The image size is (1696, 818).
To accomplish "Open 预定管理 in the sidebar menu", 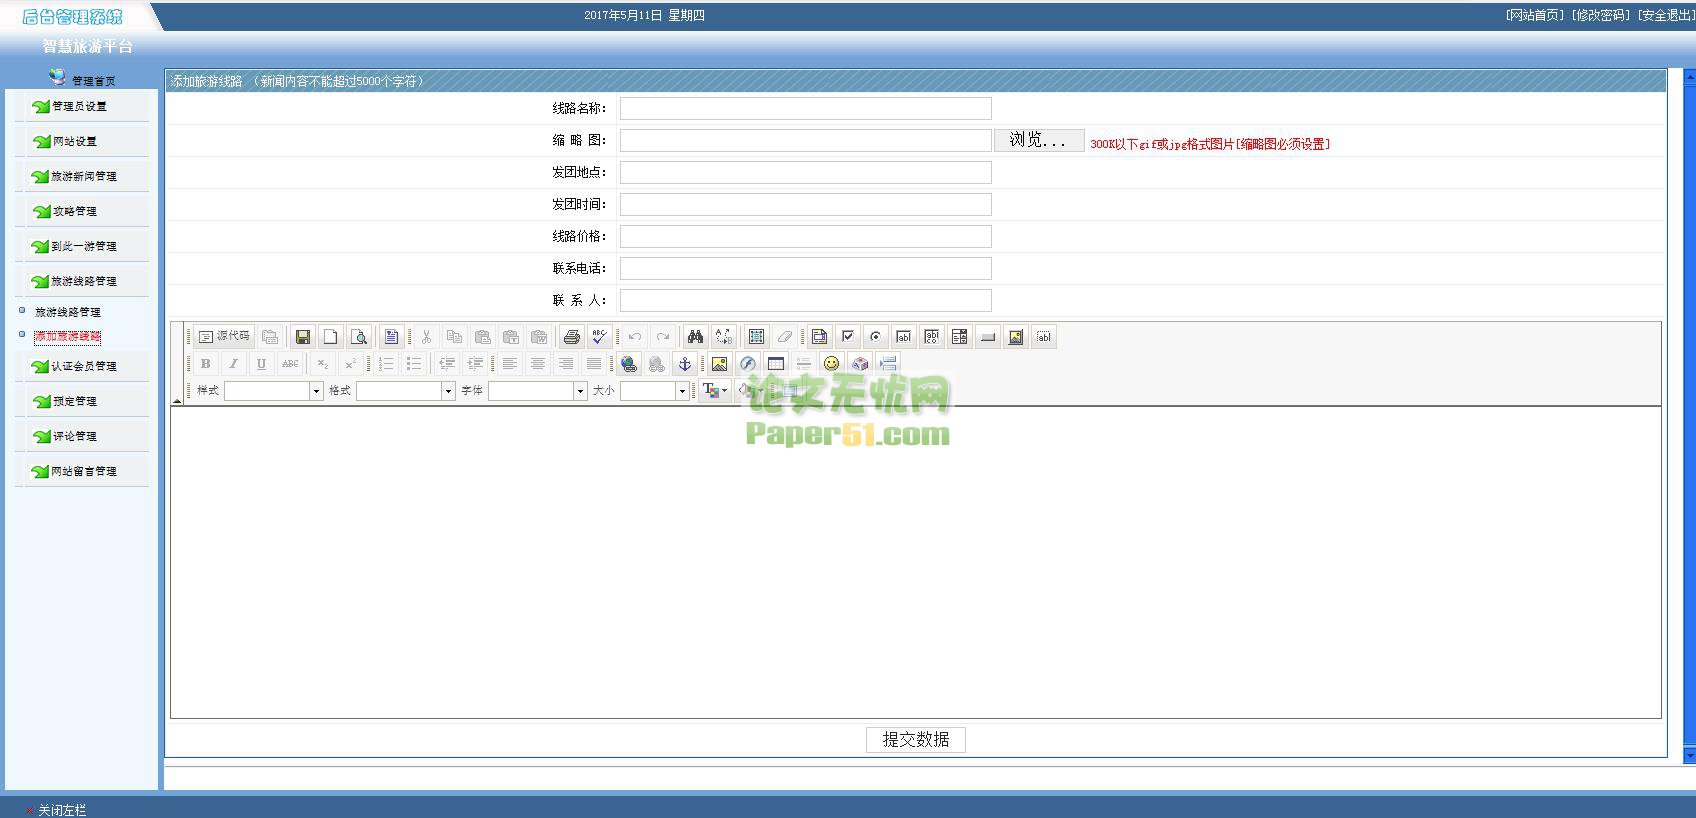I will [x=75, y=401].
